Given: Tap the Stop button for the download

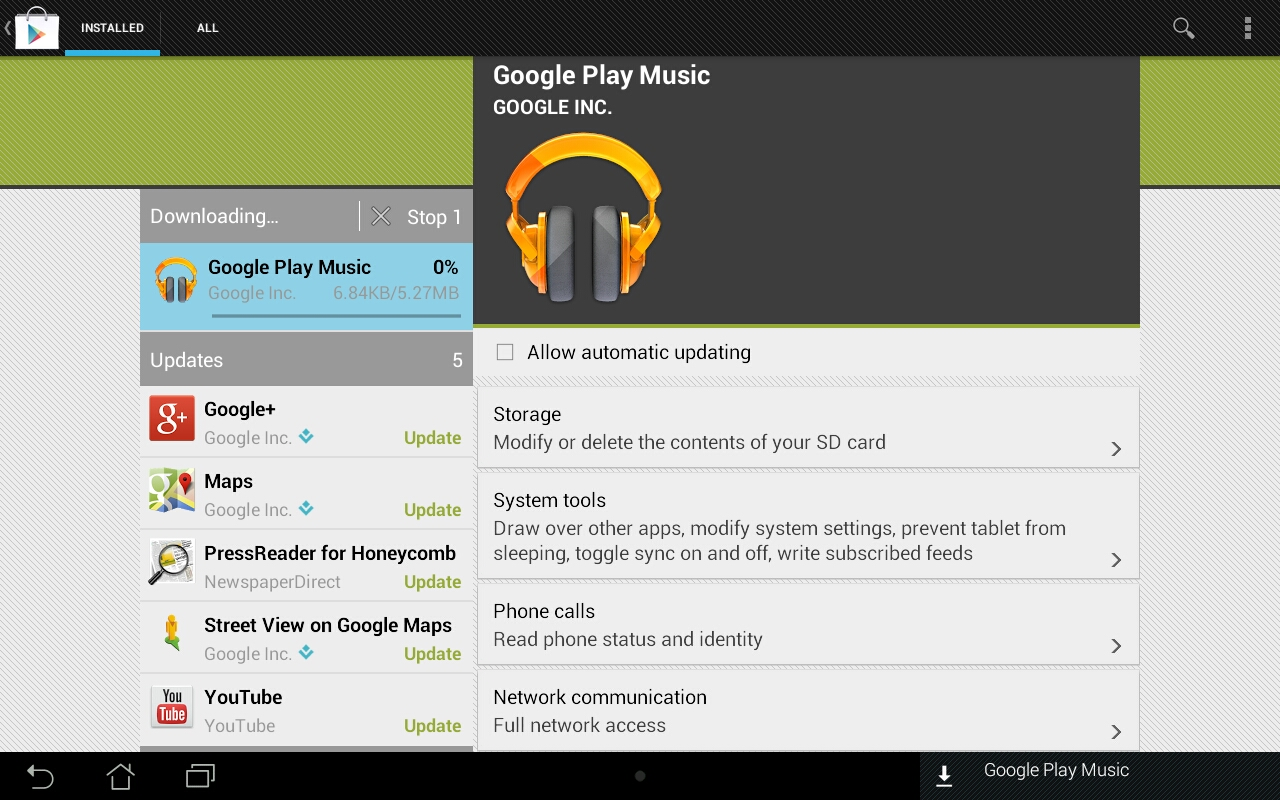Looking at the screenshot, I should (x=434, y=217).
